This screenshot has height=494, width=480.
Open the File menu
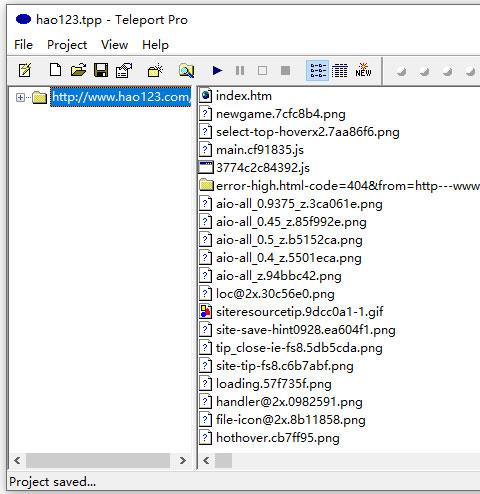(x=23, y=45)
